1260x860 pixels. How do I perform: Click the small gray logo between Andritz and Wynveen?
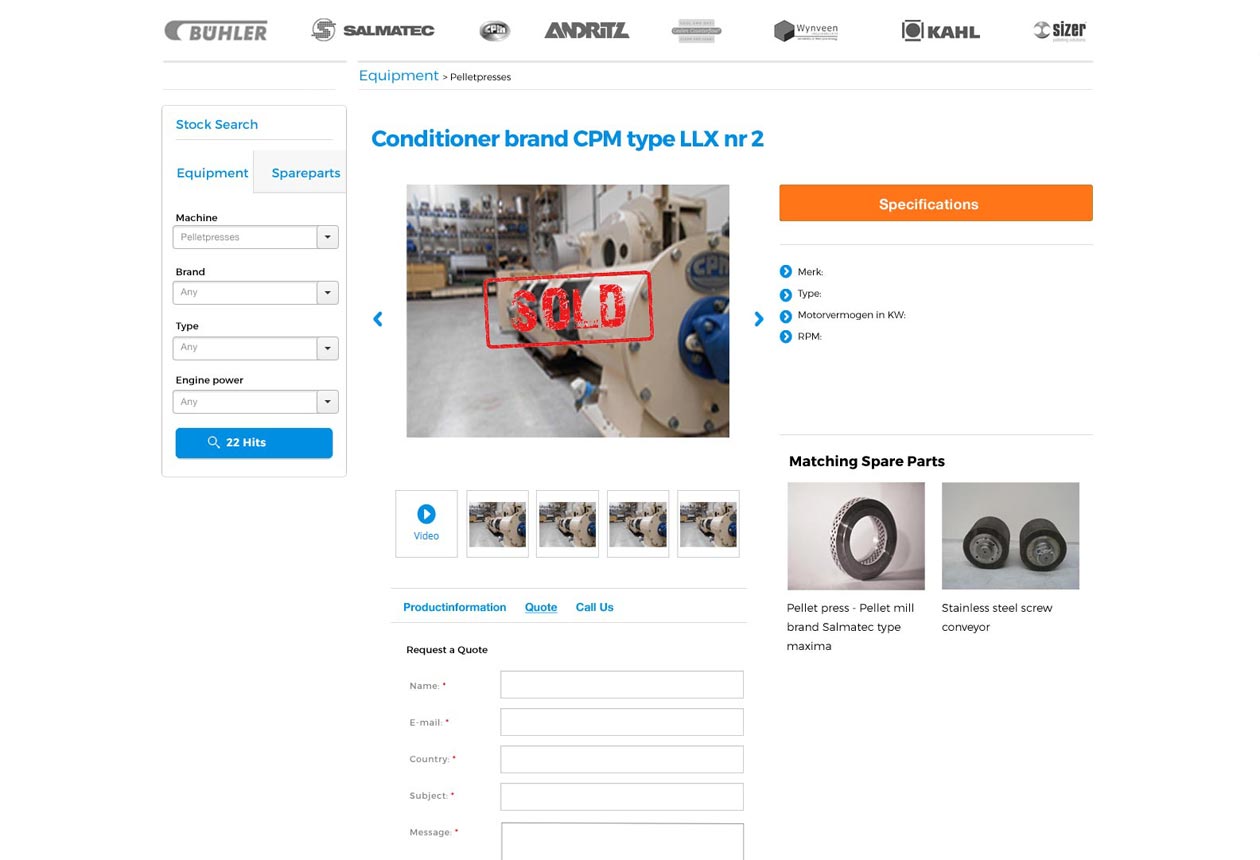[696, 31]
